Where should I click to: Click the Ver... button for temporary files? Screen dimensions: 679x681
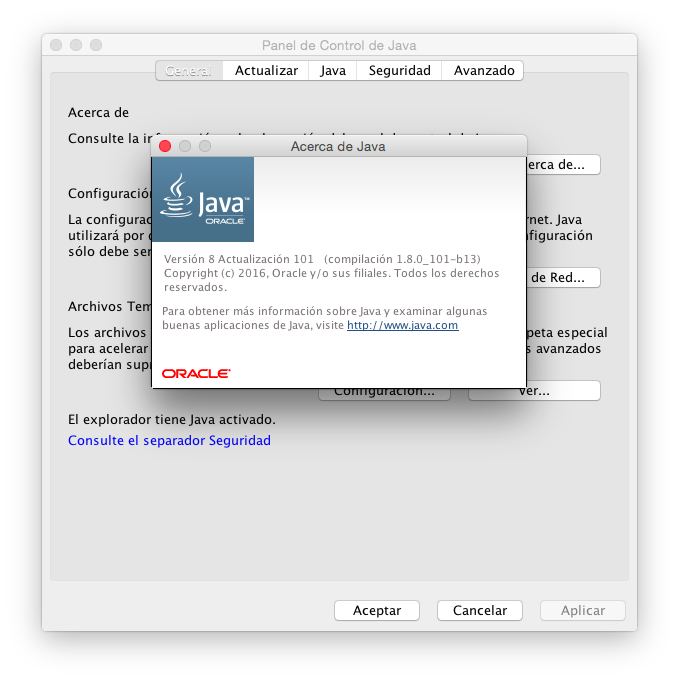tap(534, 393)
